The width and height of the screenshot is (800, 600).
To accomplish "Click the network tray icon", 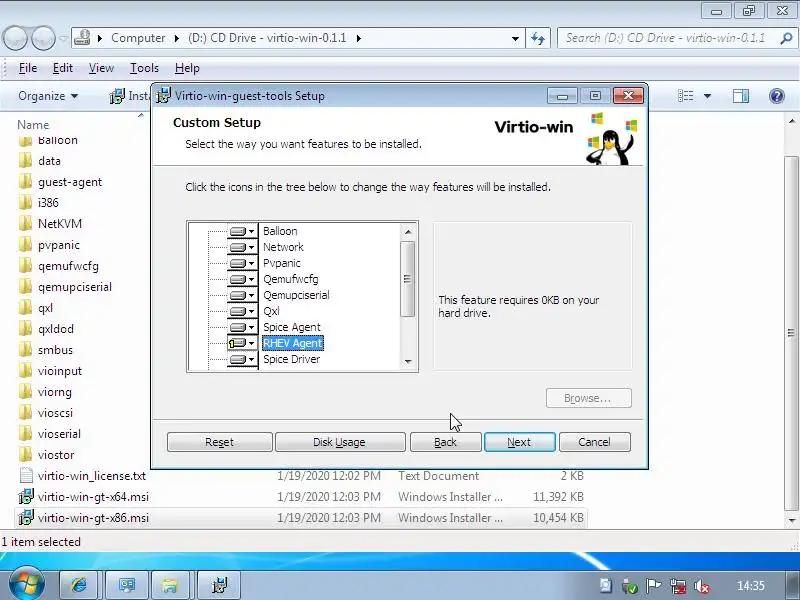I will [x=678, y=586].
